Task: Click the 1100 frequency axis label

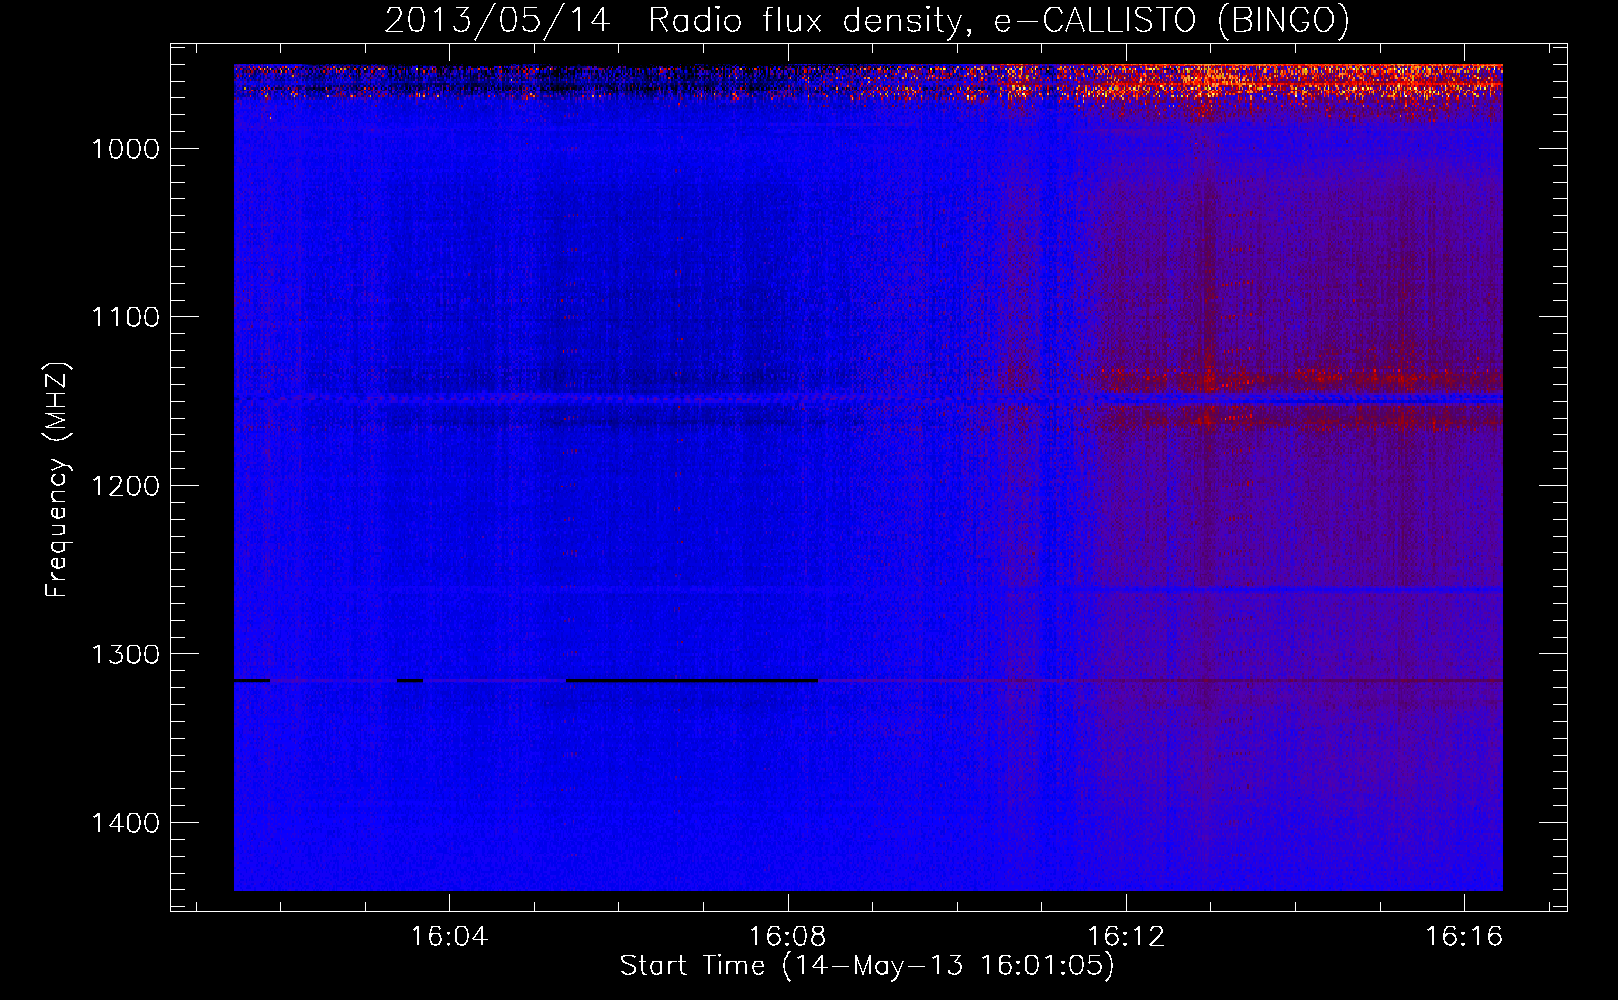Action: 125,318
